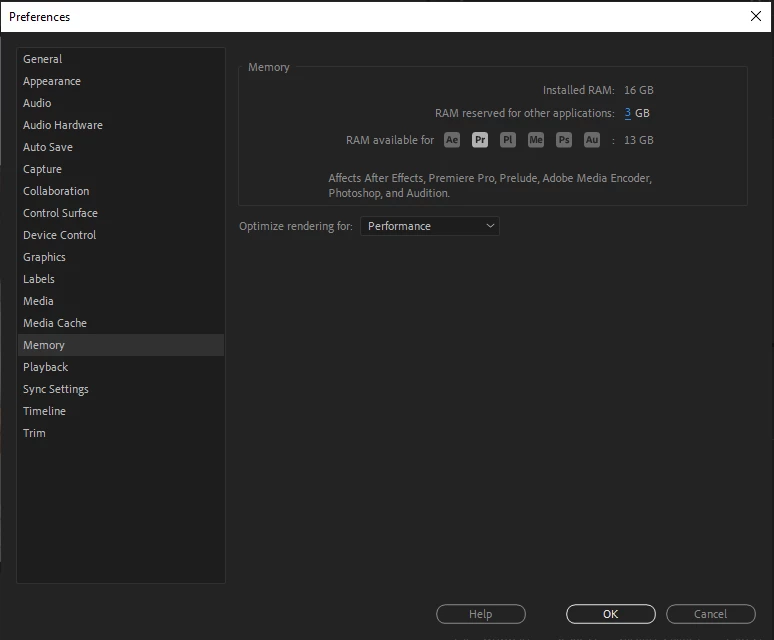Go to Sync Settings
Image resolution: width=774 pixels, height=640 pixels.
tap(121, 389)
